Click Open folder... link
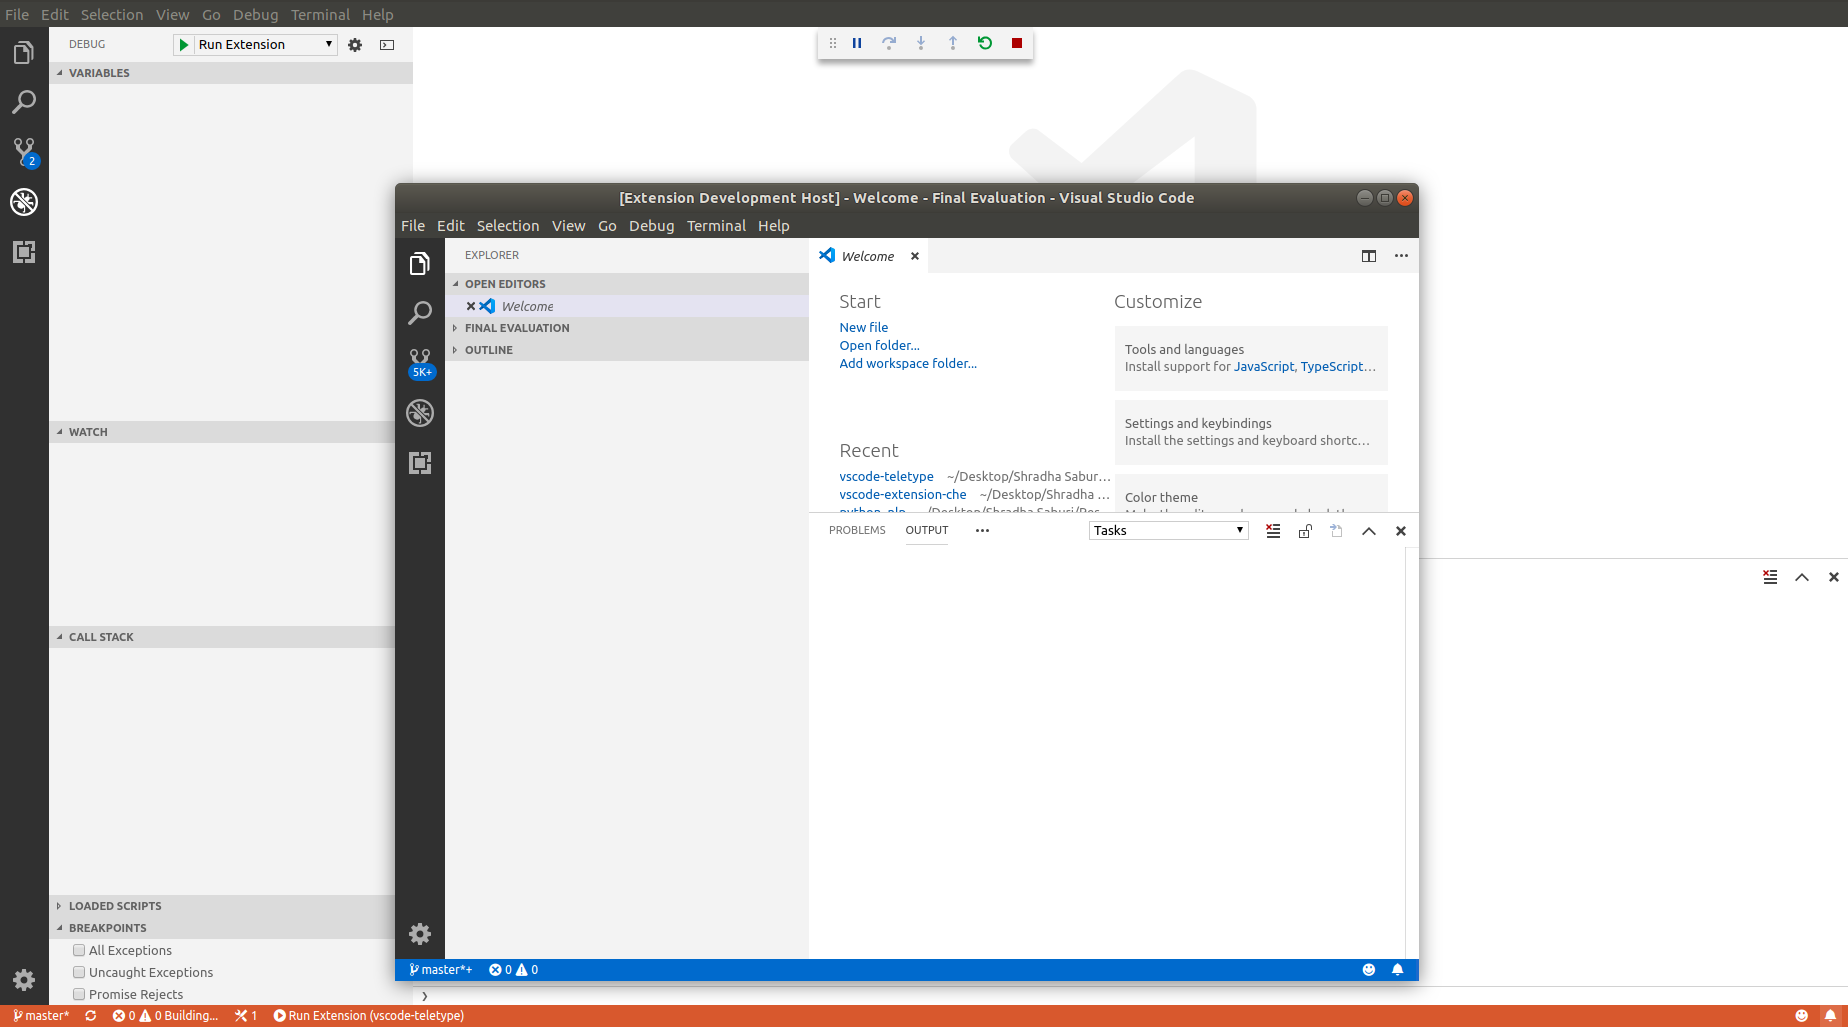This screenshot has width=1848, height=1027. point(880,346)
